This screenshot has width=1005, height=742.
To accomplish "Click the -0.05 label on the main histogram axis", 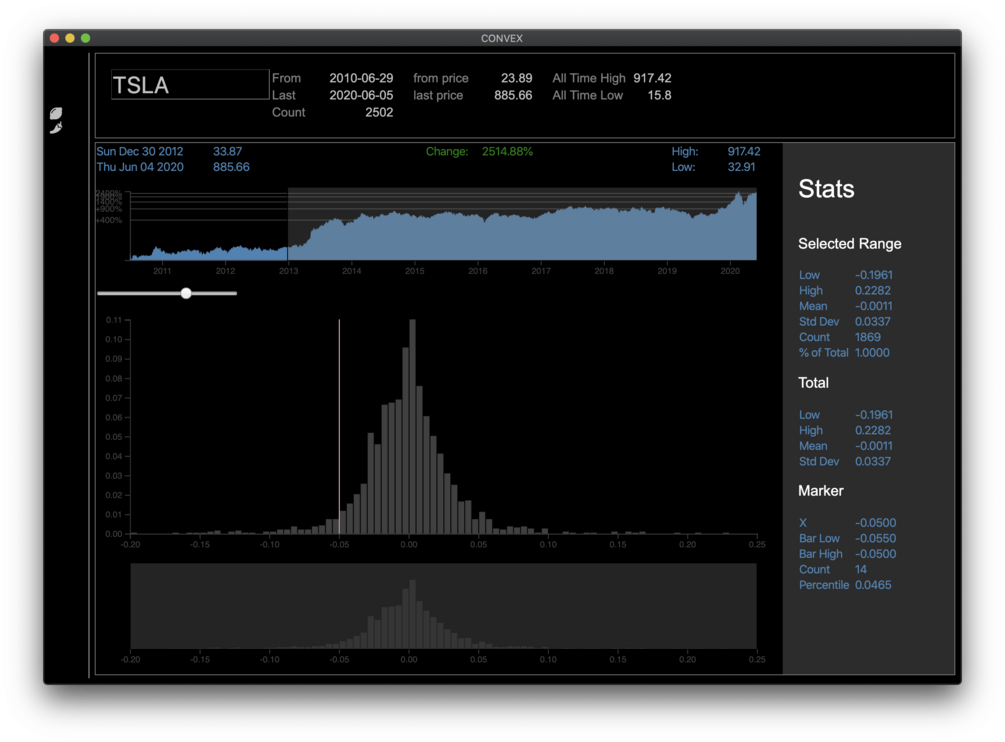I will tap(339, 545).
